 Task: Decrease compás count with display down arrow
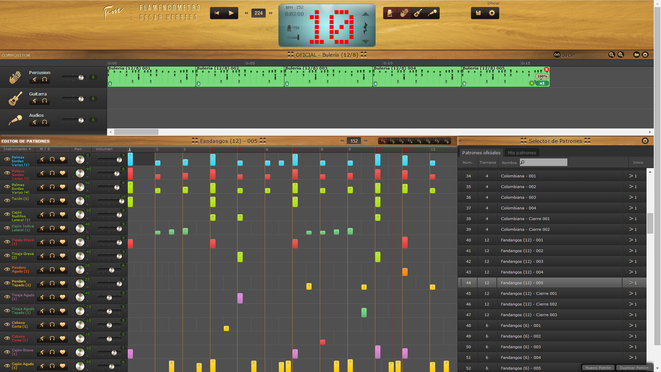[x=365, y=41]
